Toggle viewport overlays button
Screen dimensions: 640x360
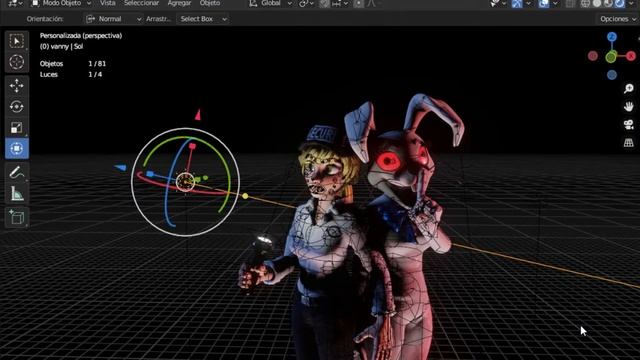tap(544, 3)
